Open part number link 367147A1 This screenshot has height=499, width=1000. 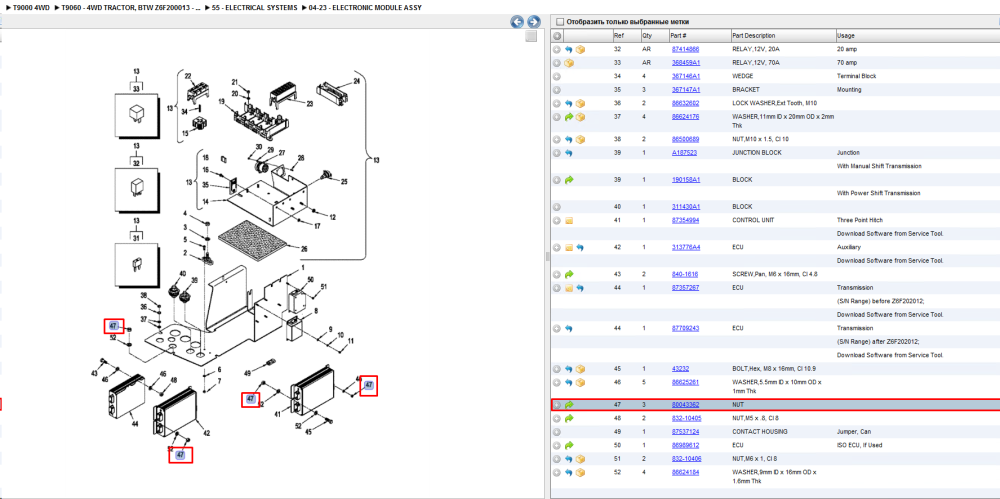tap(686, 89)
